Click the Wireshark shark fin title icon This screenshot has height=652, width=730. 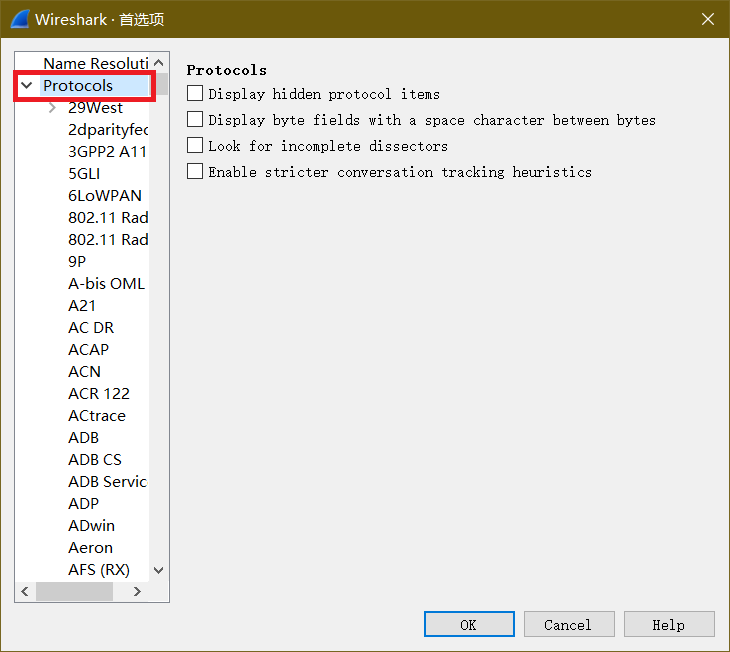click(x=19, y=19)
